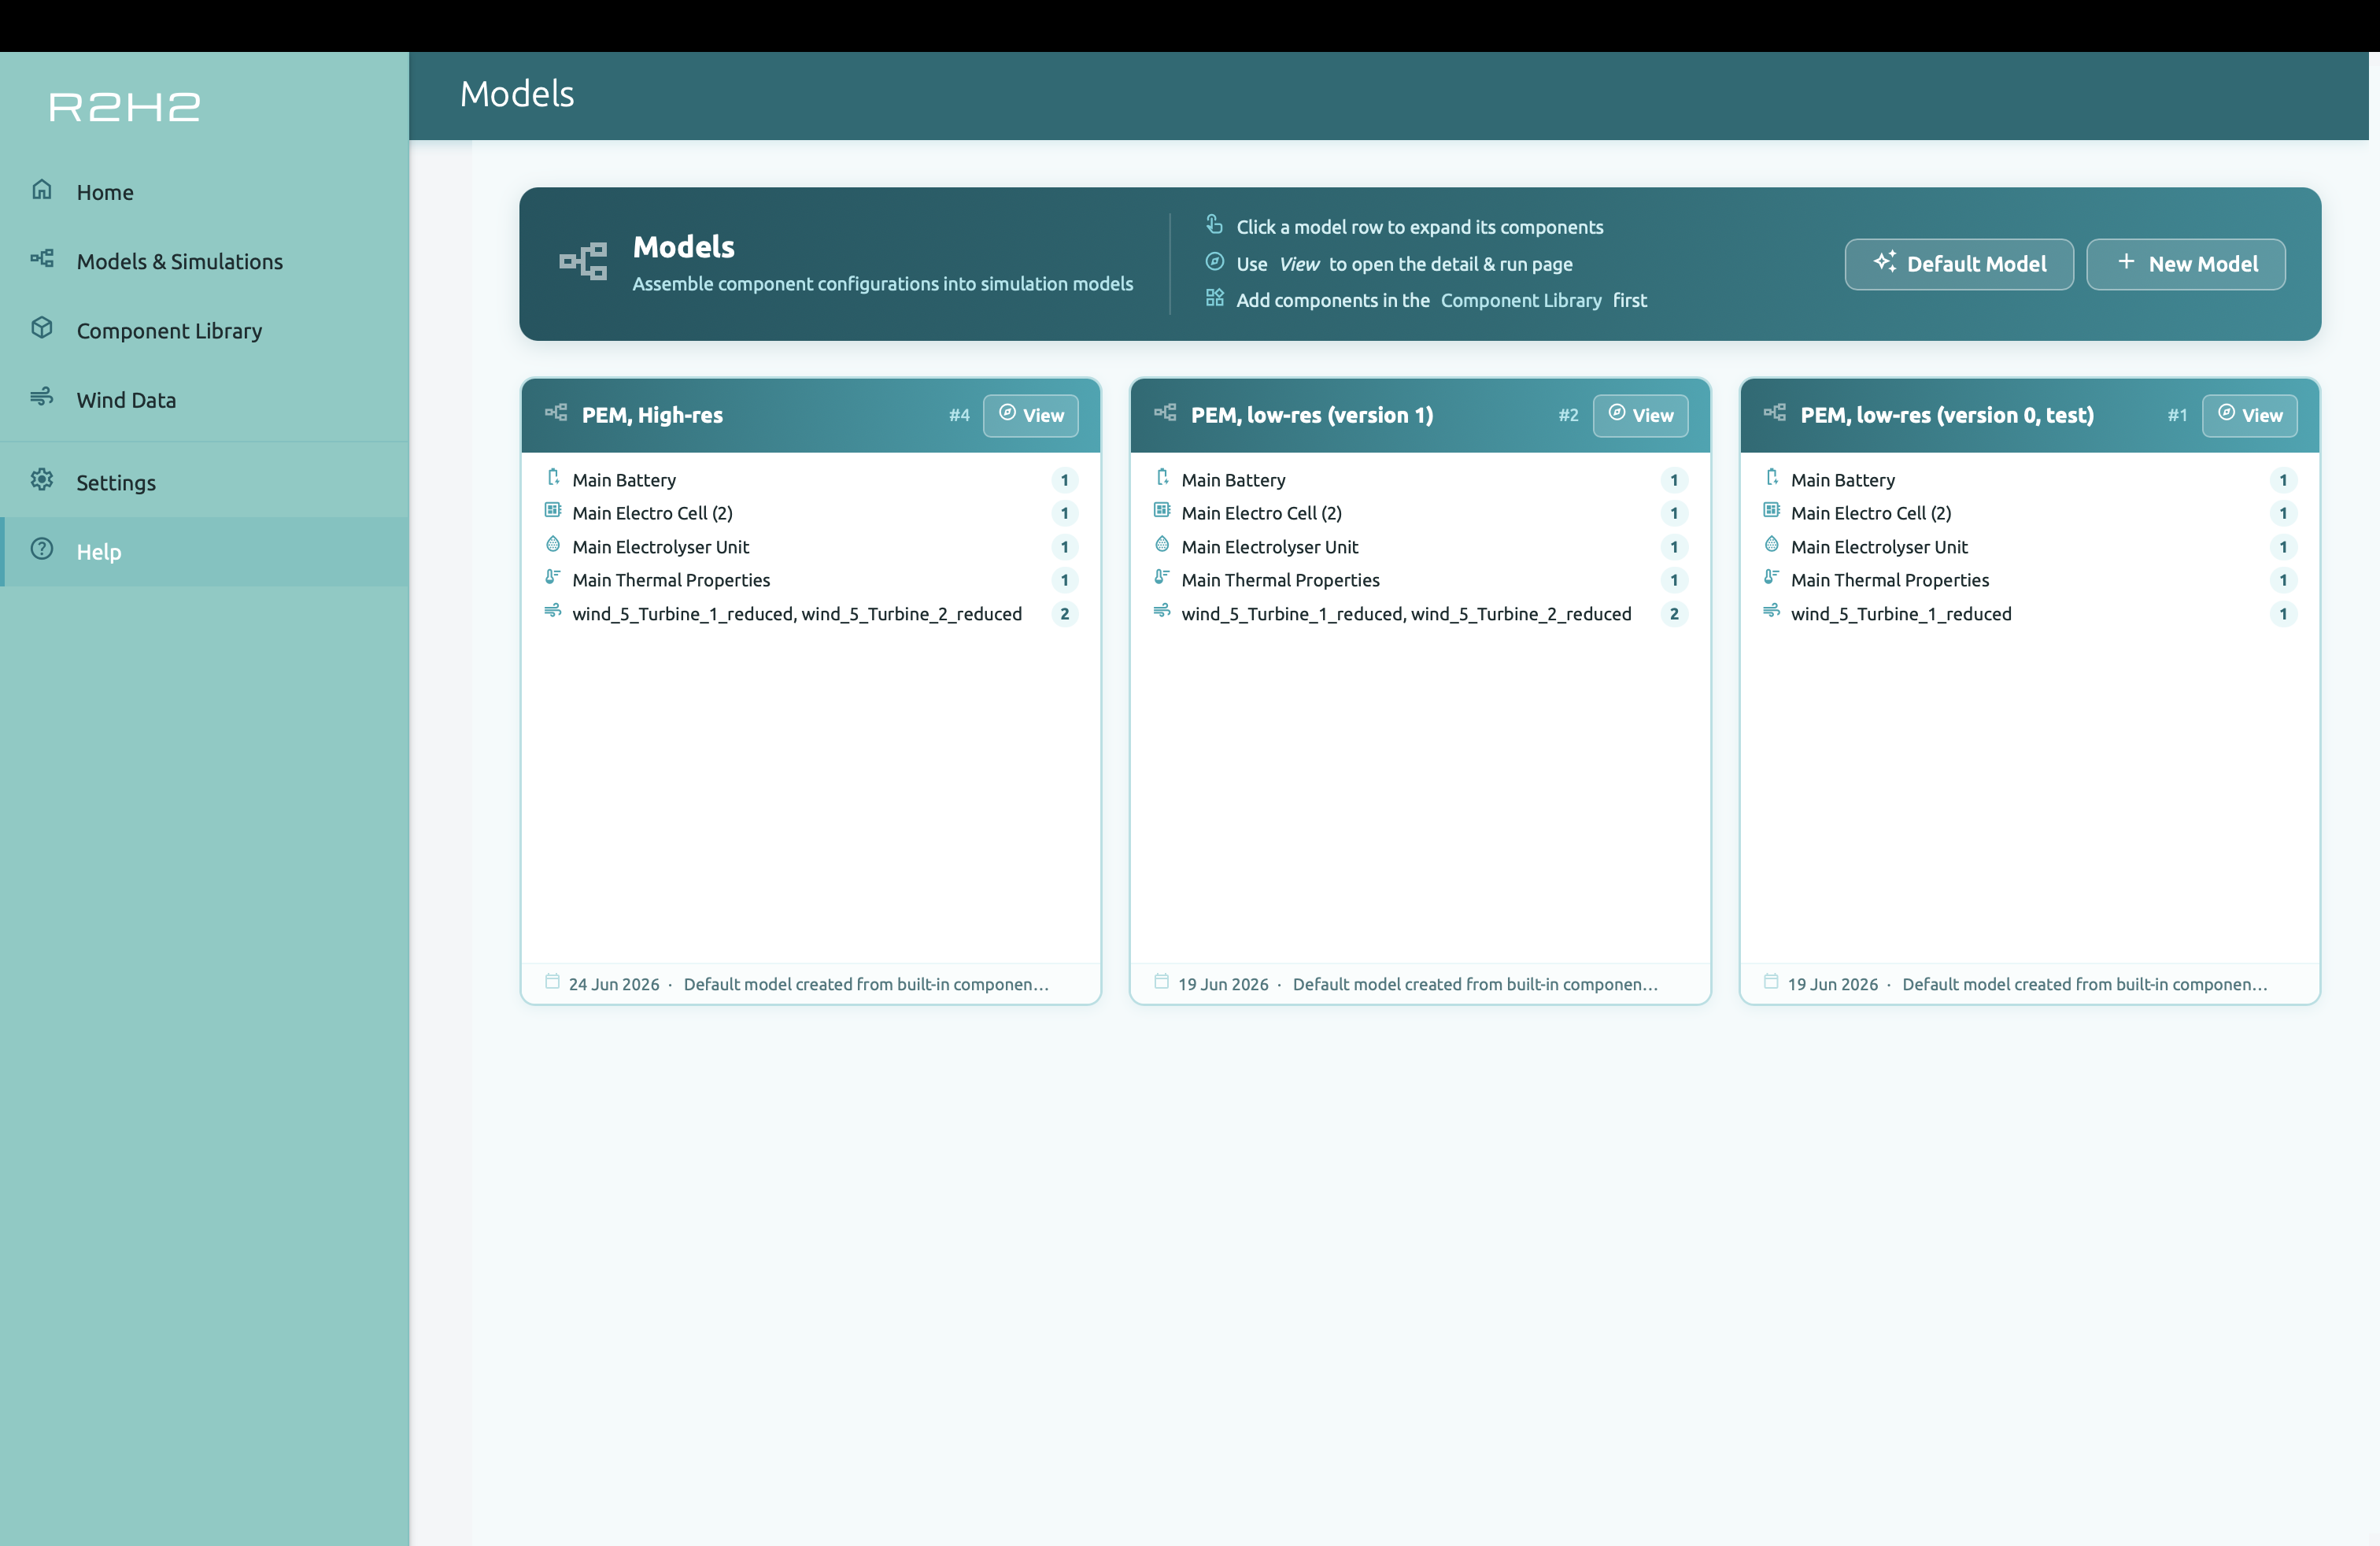Click the Help question mark icon

[41, 549]
